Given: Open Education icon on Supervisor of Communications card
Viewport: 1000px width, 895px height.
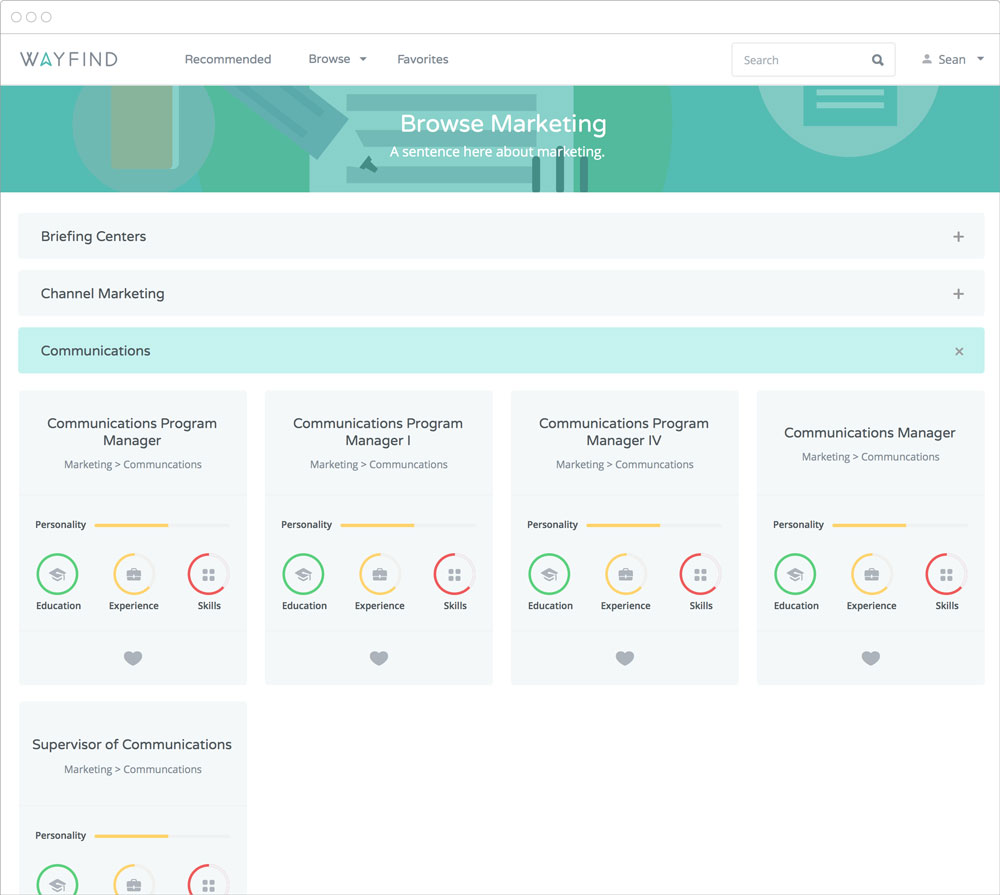Looking at the screenshot, I should pyautogui.click(x=57, y=880).
